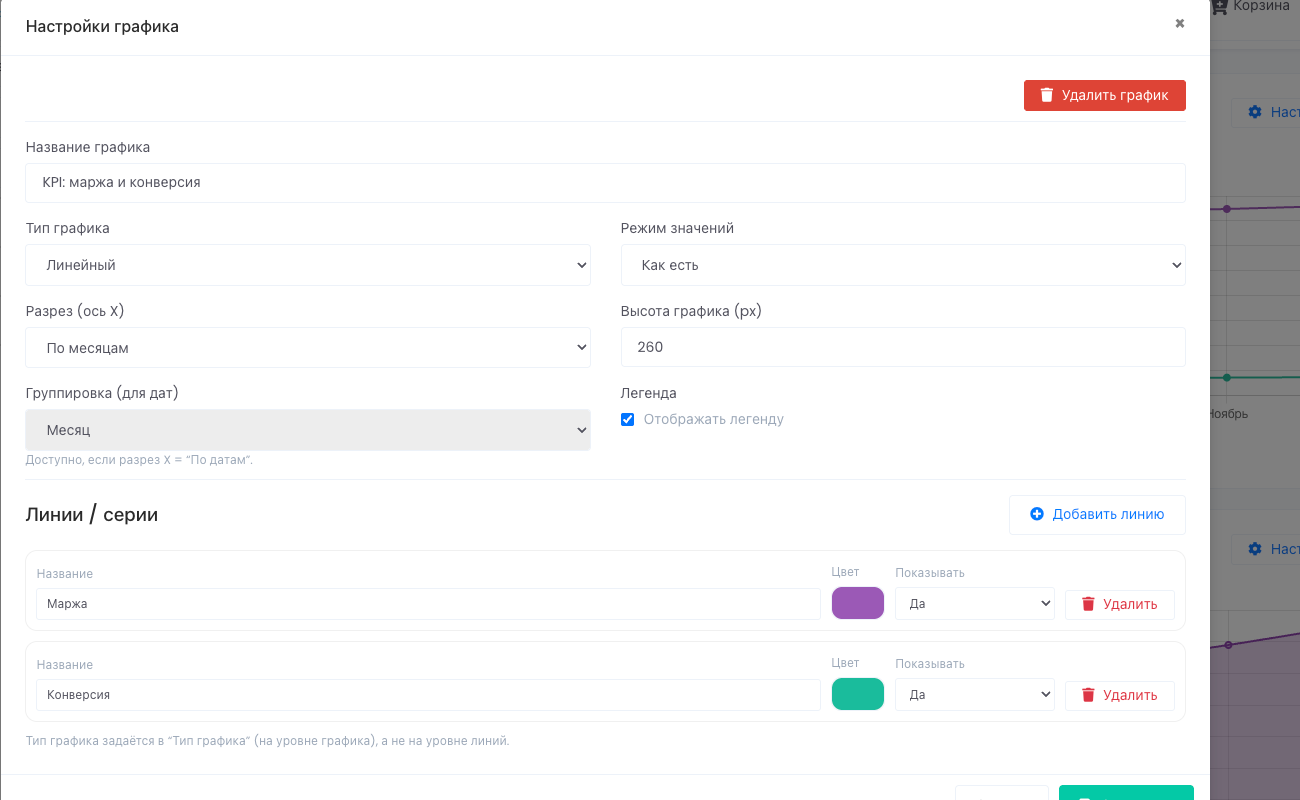Close the 'Настройки графика' dialog
The width and height of the screenshot is (1300, 800).
point(1180,23)
